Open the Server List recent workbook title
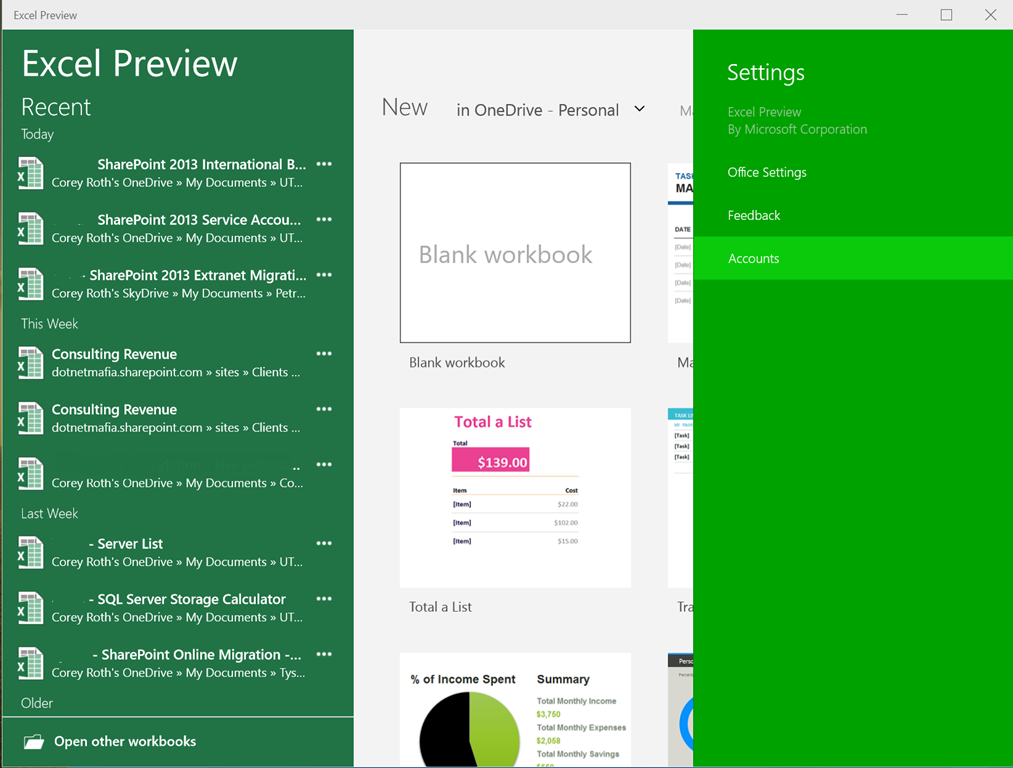The height and width of the screenshot is (768, 1013). [x=126, y=545]
